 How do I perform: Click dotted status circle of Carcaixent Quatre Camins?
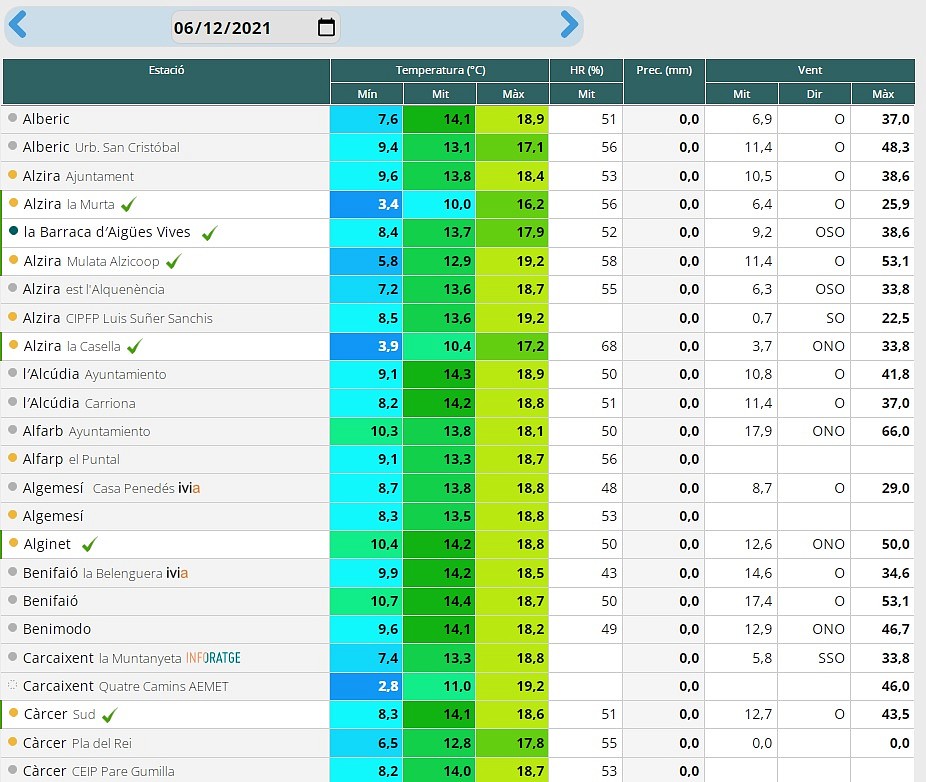(12, 685)
